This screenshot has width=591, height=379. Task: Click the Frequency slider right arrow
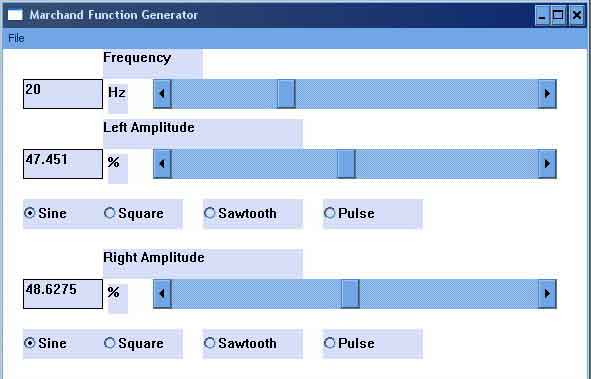(x=547, y=94)
